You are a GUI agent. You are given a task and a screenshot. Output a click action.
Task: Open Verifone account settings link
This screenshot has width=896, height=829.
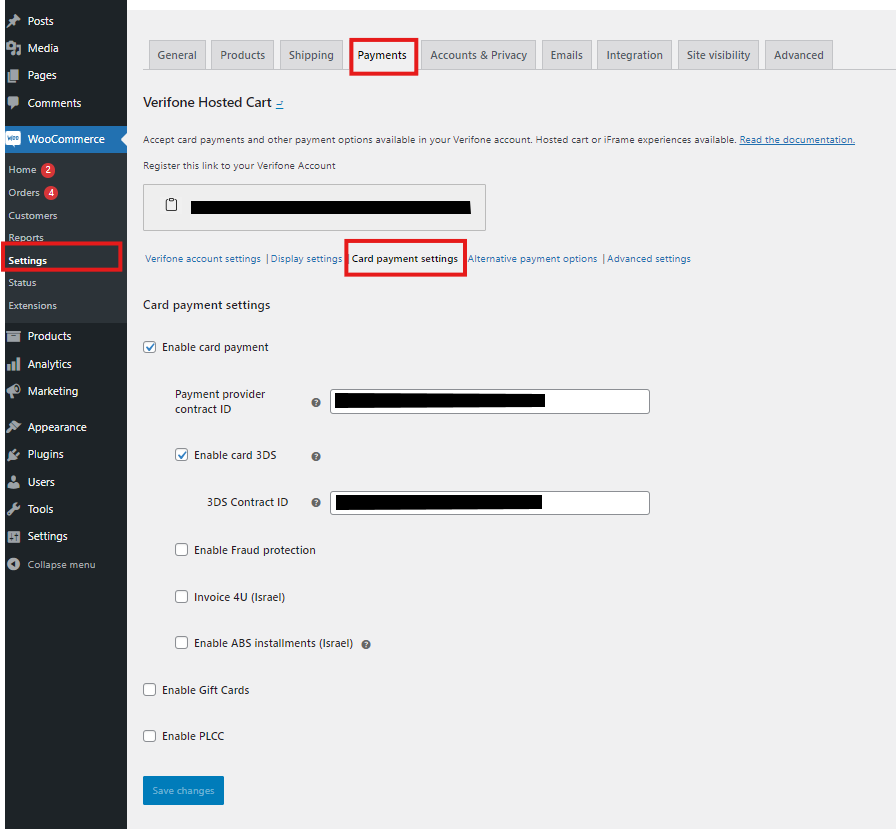203,259
